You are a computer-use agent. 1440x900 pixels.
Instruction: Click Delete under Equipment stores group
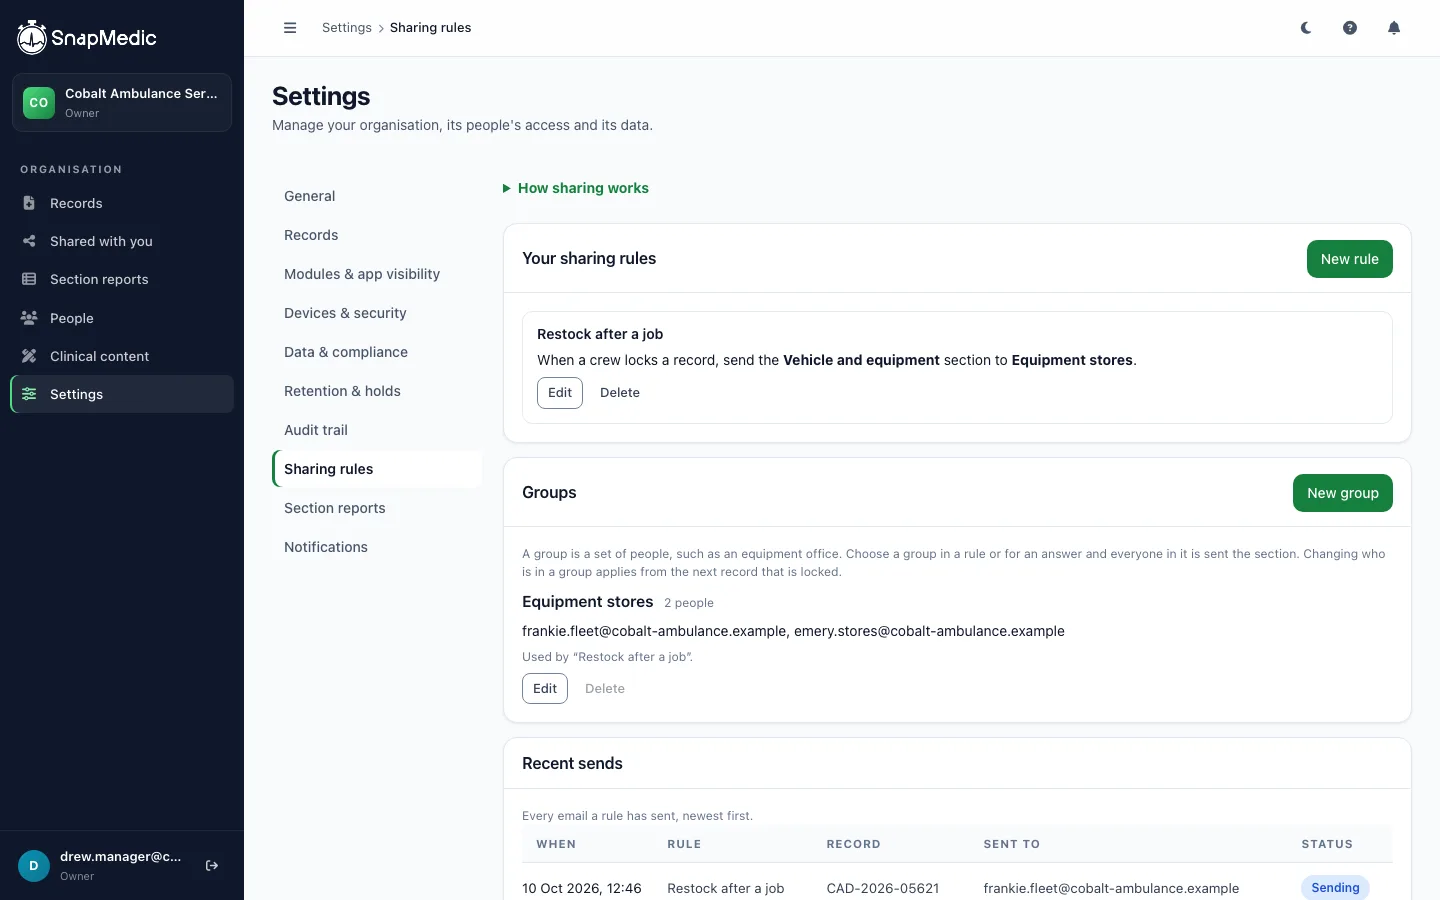pos(605,689)
